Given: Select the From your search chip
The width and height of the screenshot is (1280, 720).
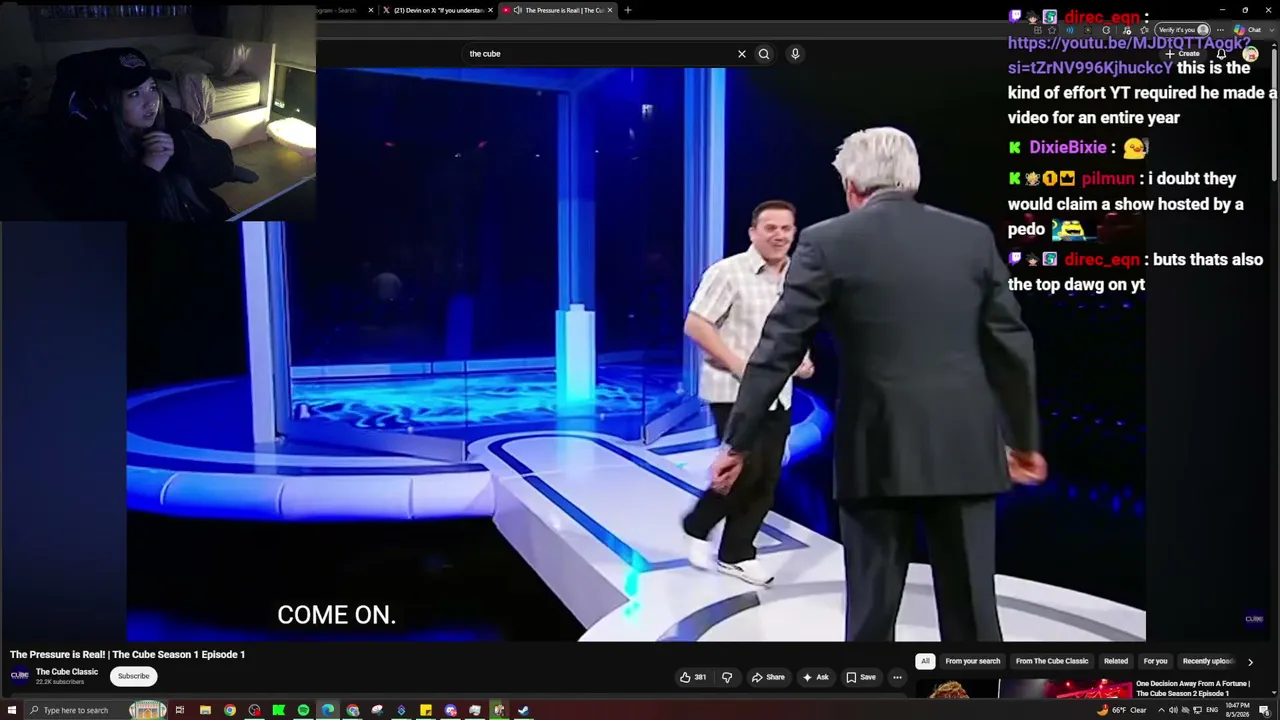Looking at the screenshot, I should click(972, 661).
